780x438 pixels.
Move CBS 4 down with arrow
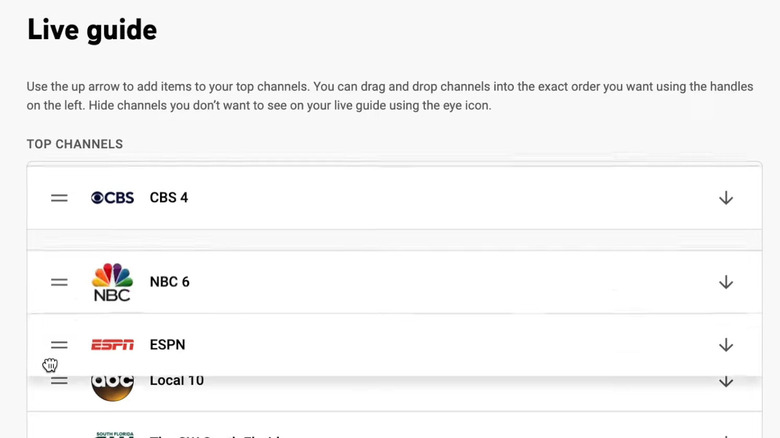pos(726,198)
